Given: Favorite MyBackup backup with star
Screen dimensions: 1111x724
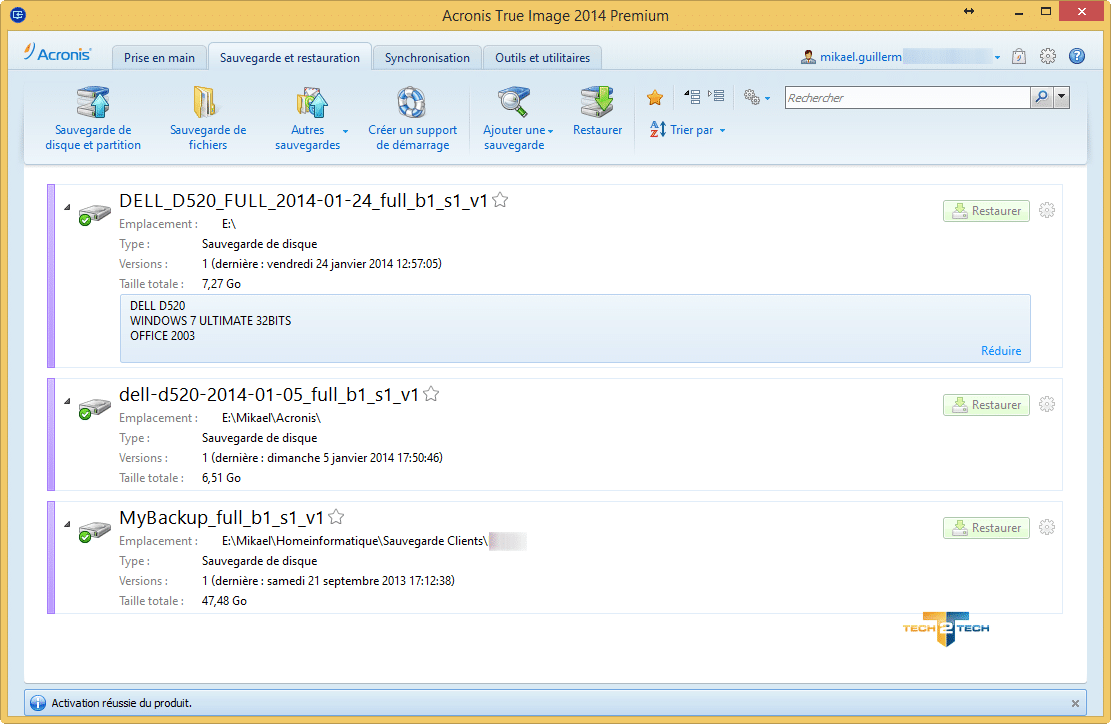Looking at the screenshot, I should click(336, 517).
